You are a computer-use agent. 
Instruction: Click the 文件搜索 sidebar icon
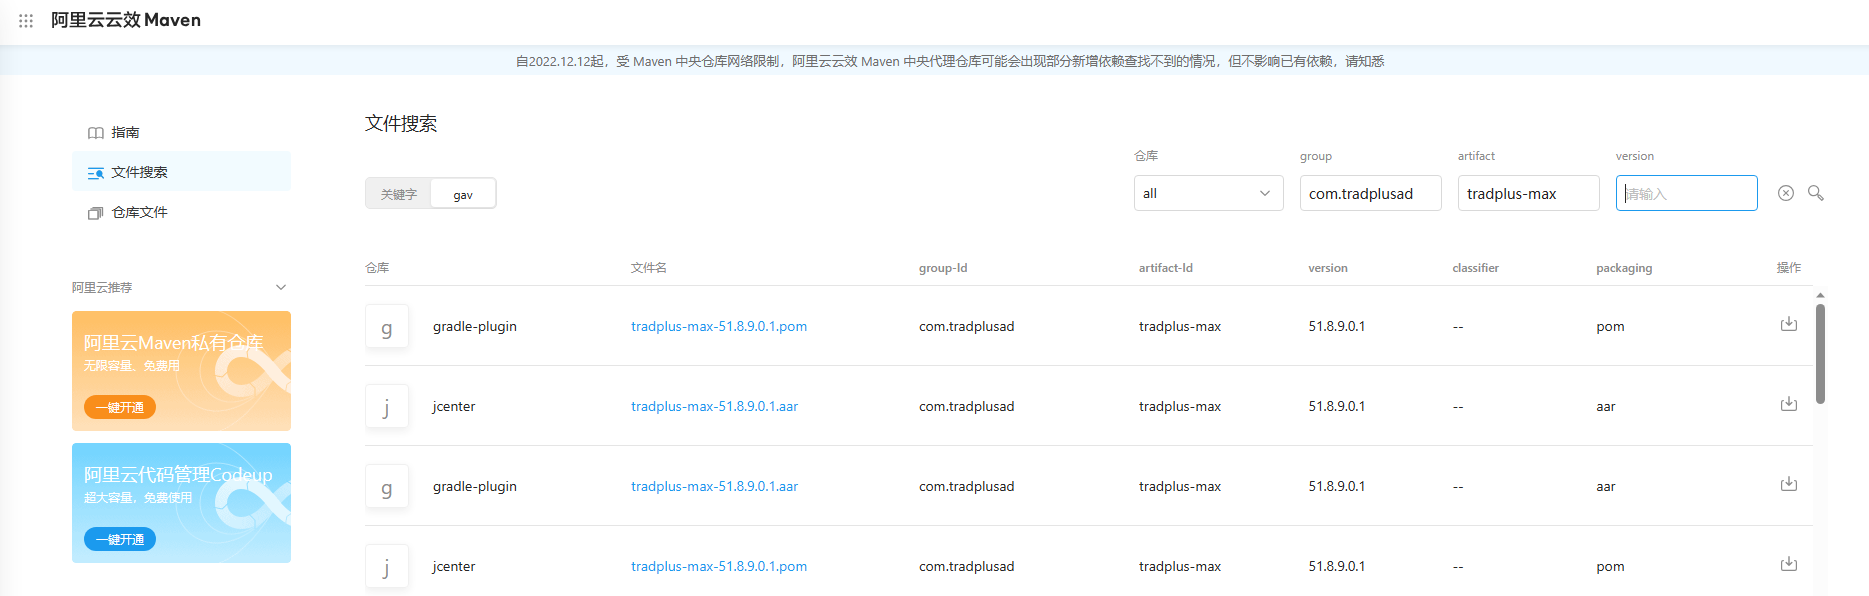point(96,172)
